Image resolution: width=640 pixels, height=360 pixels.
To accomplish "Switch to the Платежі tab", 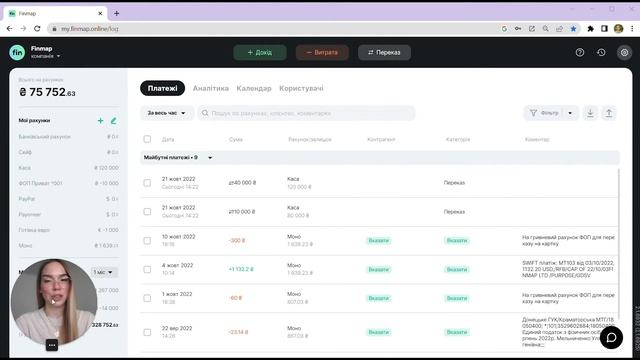I will (x=162, y=88).
